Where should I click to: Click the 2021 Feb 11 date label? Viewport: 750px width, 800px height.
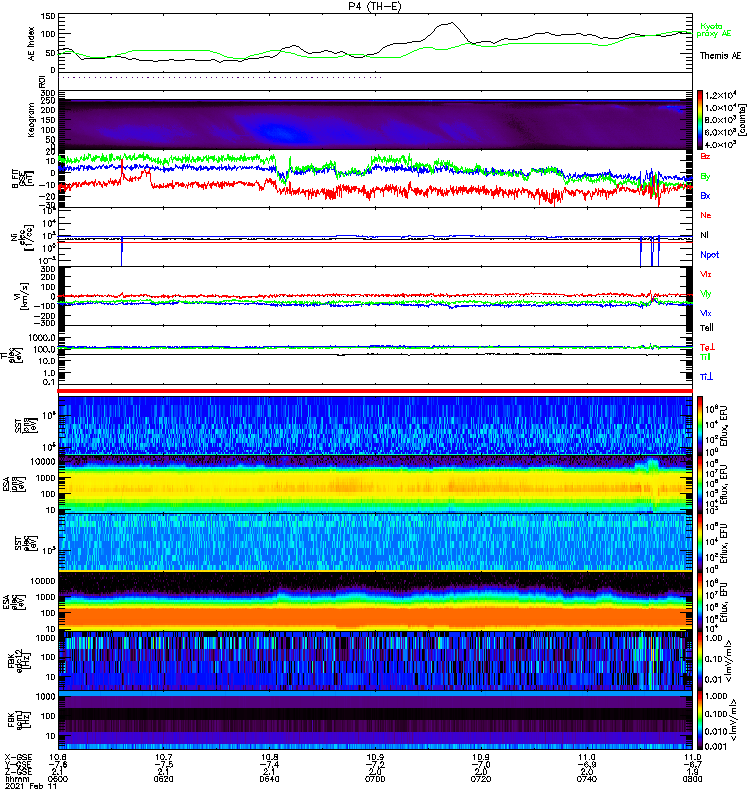click(30, 786)
